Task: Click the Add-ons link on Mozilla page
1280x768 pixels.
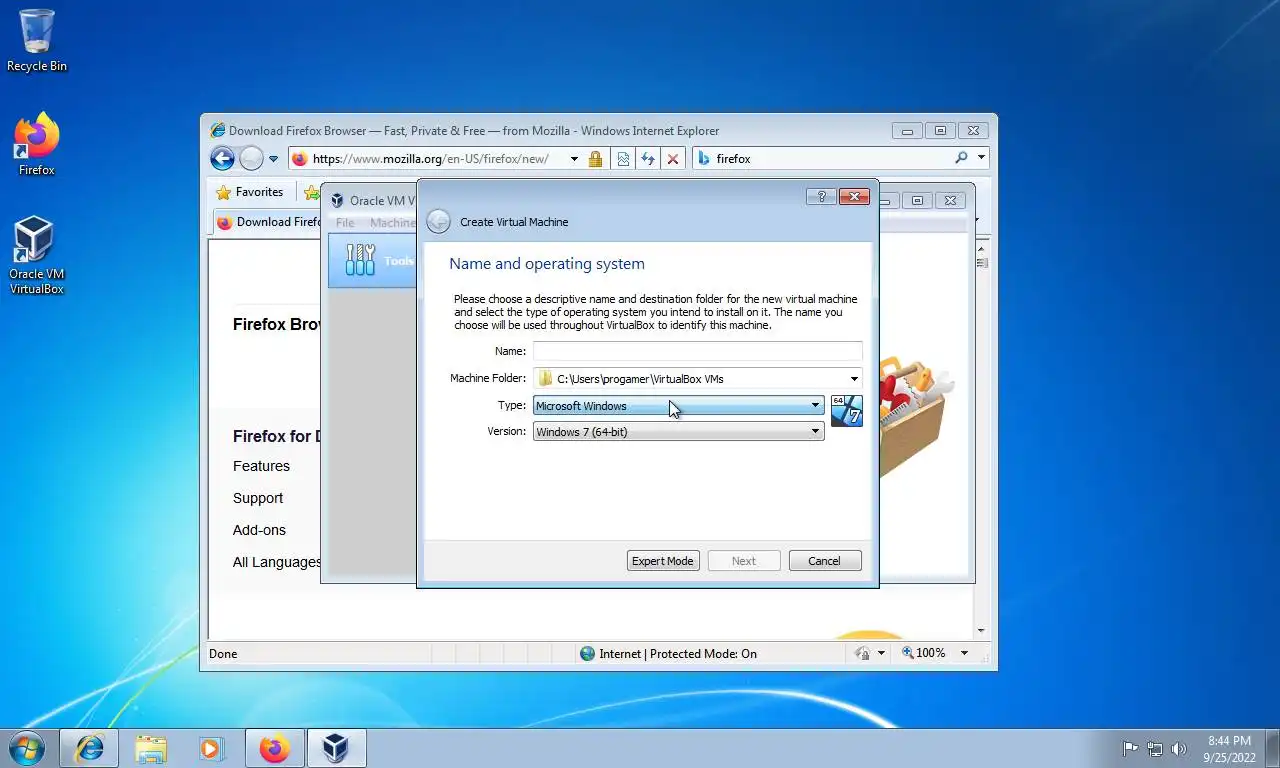Action: tap(259, 530)
